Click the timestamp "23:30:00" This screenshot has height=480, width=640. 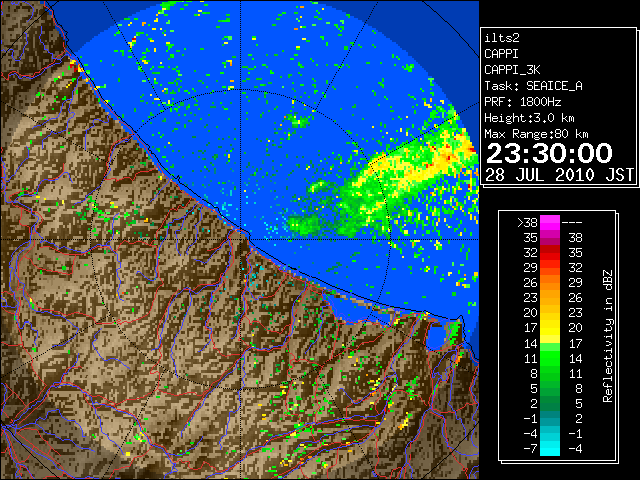click(x=549, y=153)
